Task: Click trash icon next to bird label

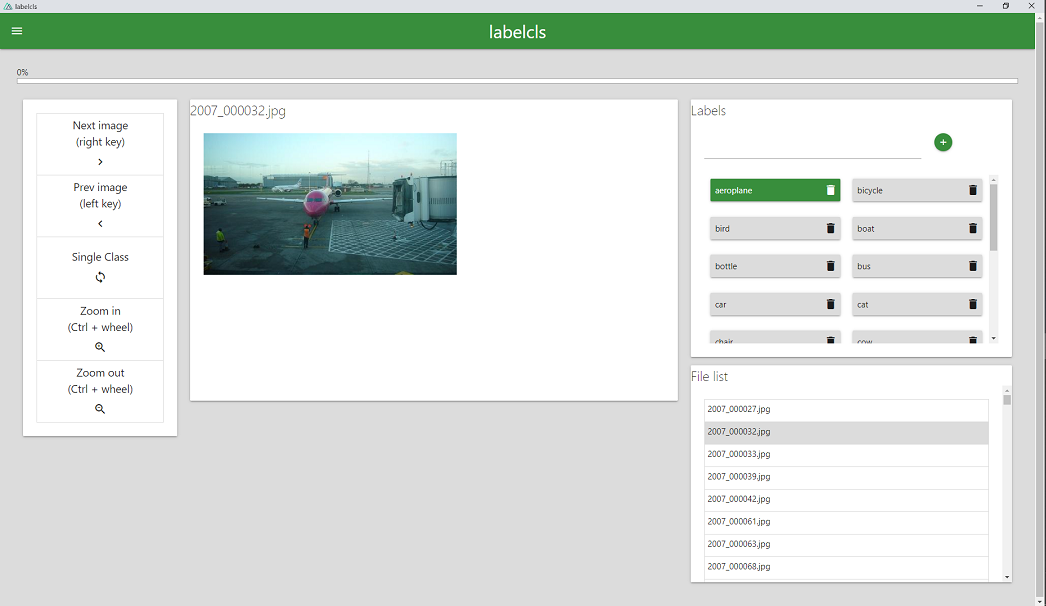Action: click(830, 228)
